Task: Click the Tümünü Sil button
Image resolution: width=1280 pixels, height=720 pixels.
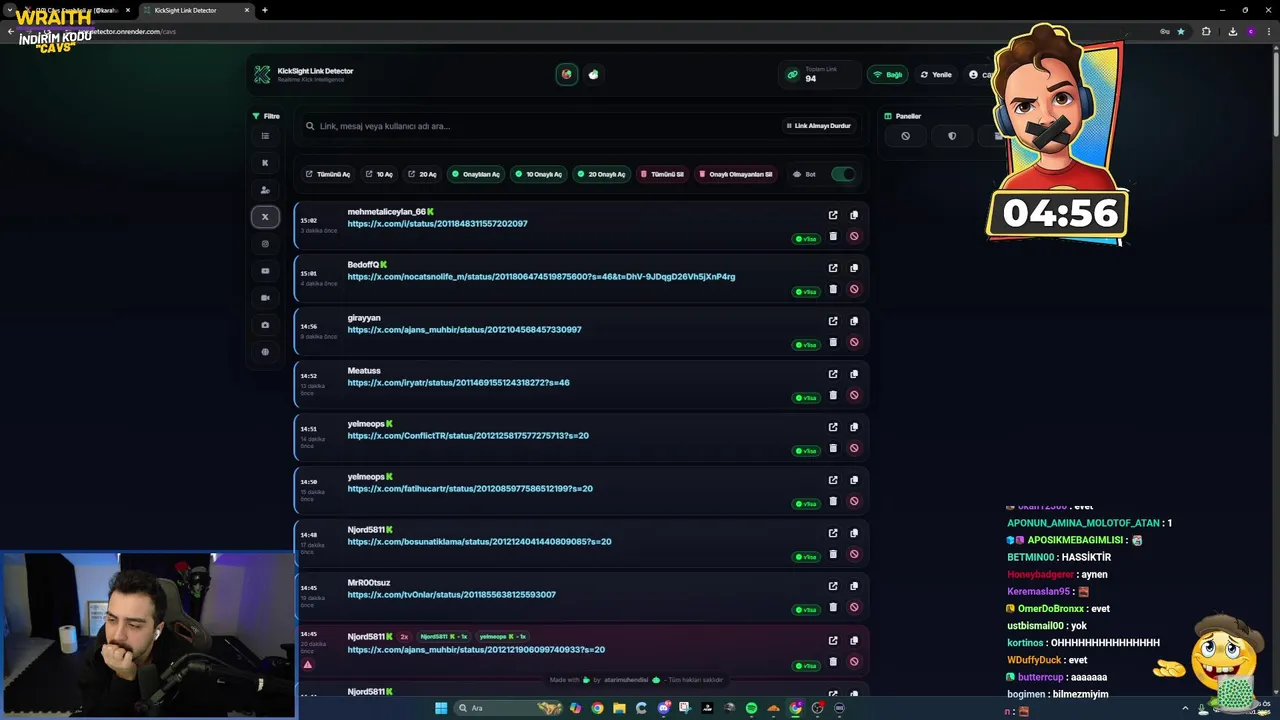Action: 662,174
